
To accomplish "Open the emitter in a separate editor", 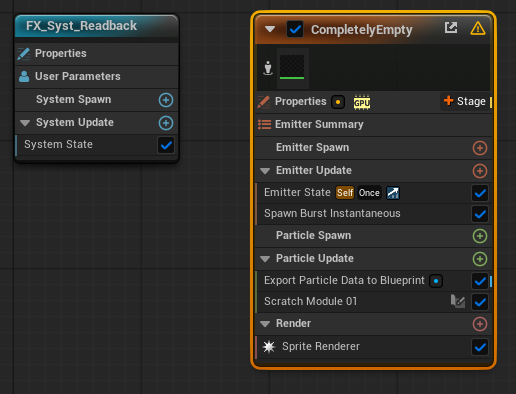I will pyautogui.click(x=451, y=28).
